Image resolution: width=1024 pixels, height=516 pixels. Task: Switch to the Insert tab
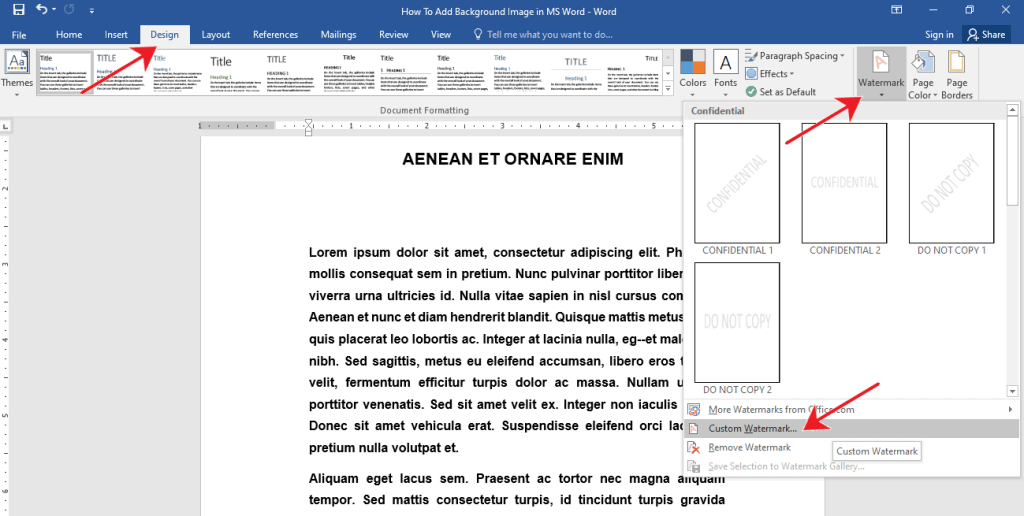[x=116, y=35]
